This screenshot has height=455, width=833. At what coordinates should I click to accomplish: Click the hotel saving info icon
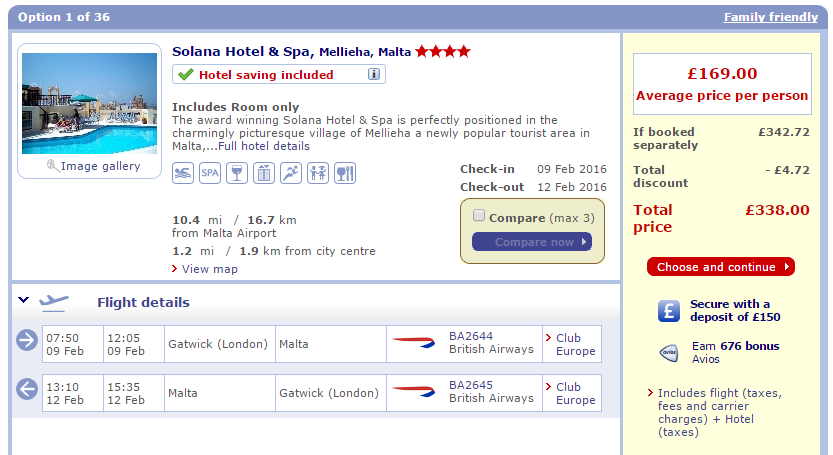[x=374, y=74]
